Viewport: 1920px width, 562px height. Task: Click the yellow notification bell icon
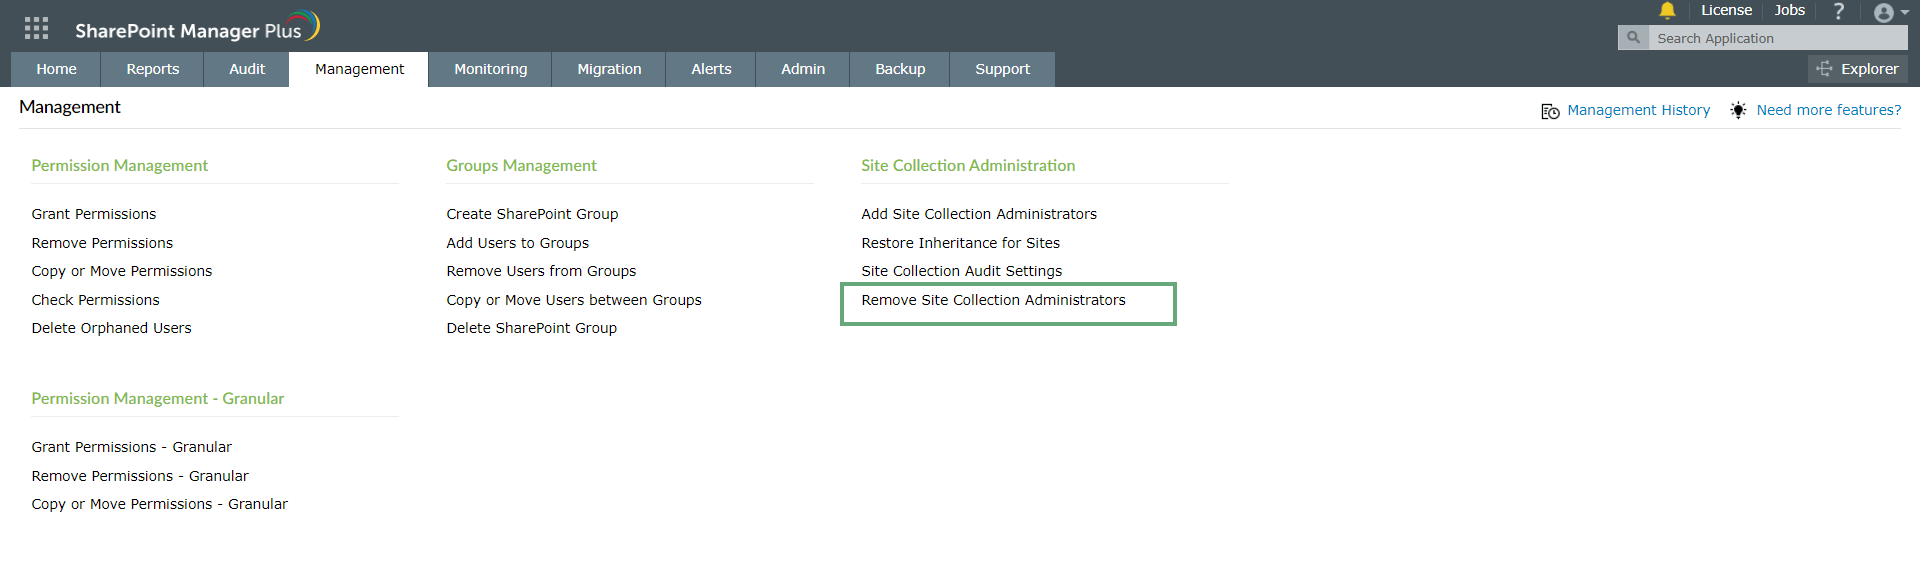click(x=1667, y=11)
